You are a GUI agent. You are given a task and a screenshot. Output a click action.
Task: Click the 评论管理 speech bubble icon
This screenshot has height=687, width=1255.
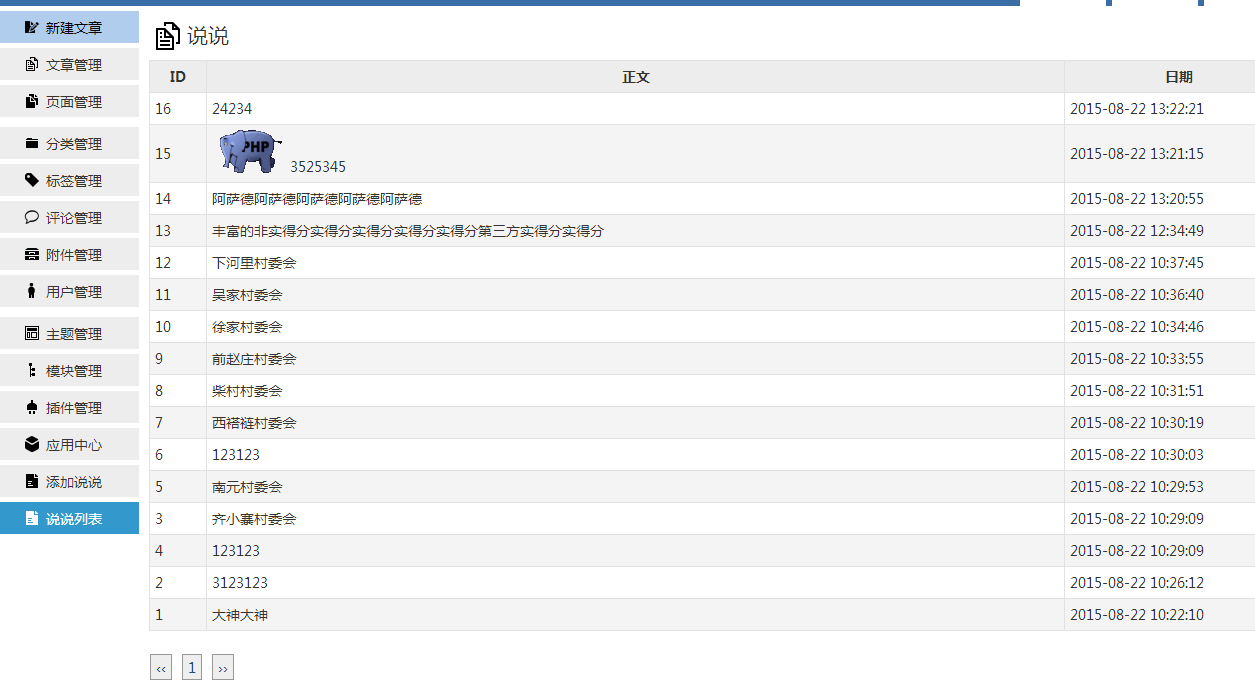[x=32, y=218]
